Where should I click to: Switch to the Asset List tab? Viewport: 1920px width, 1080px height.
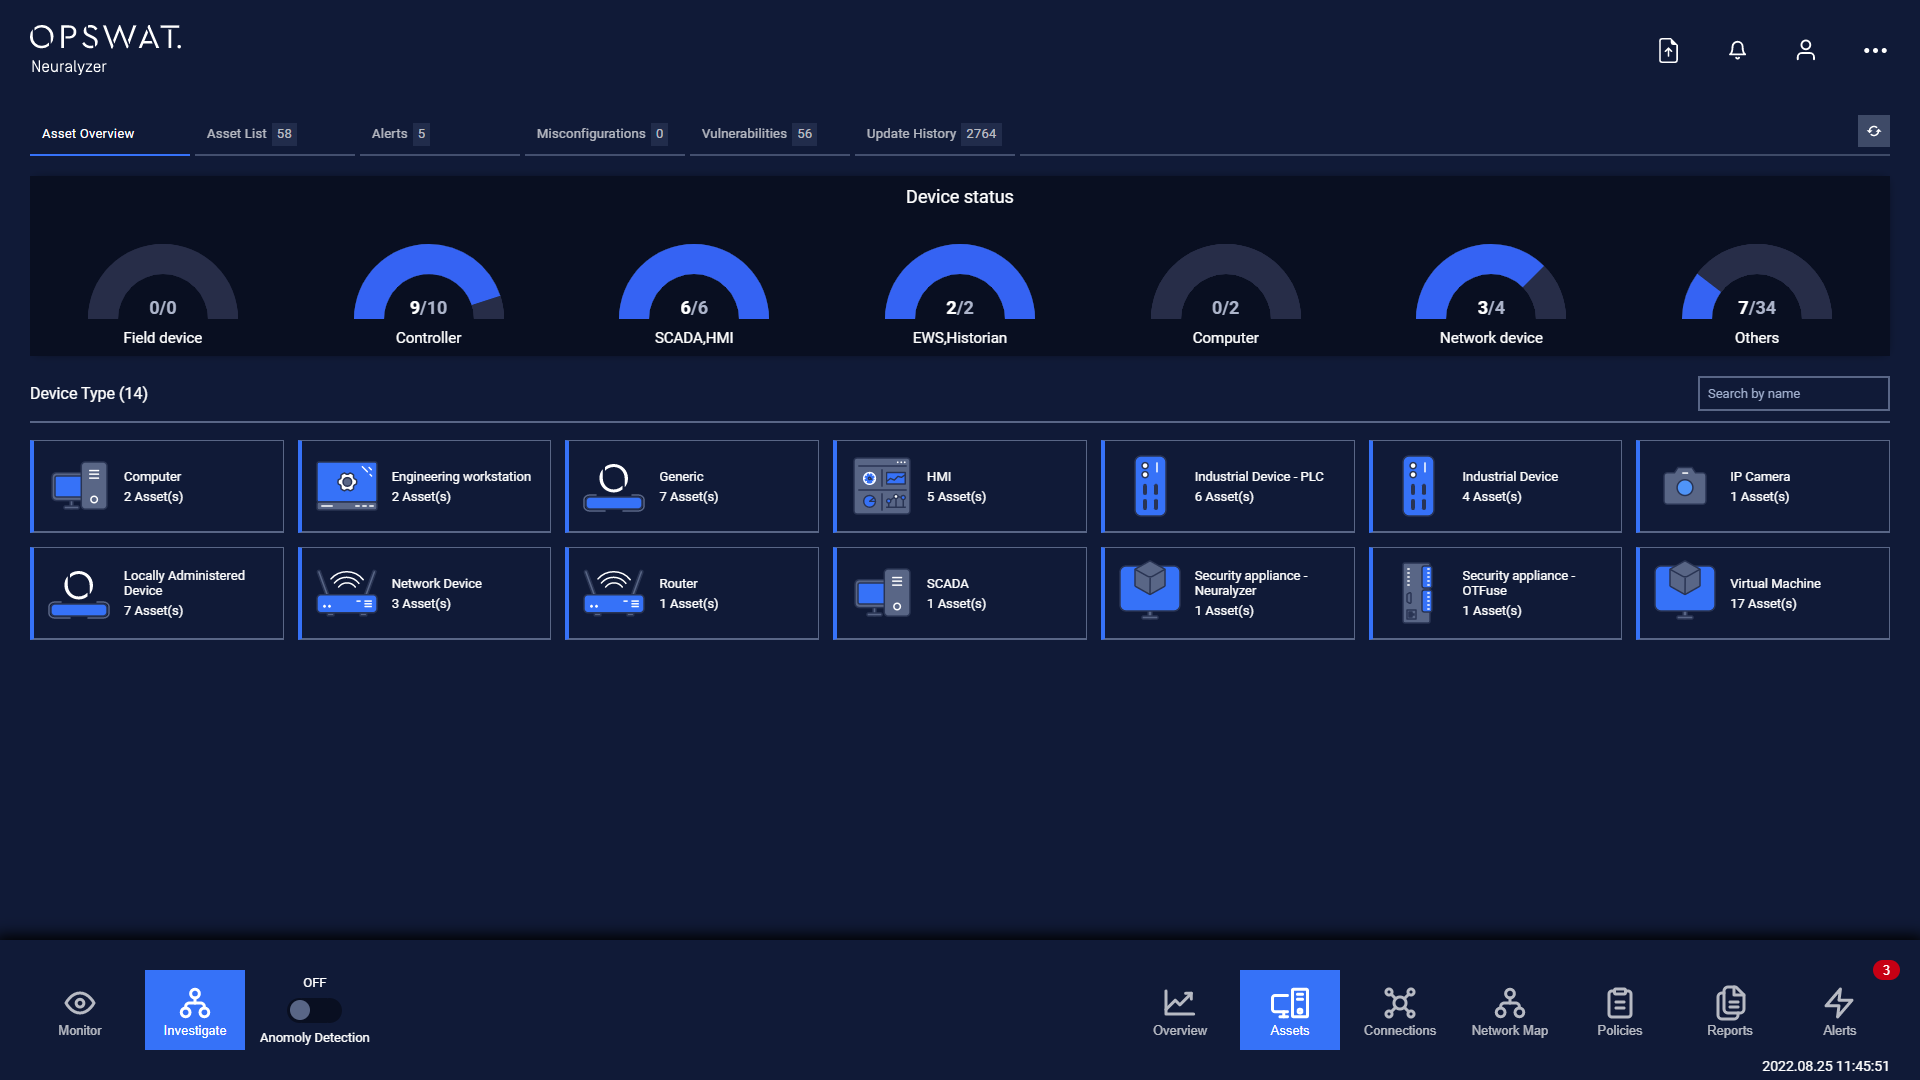point(249,134)
